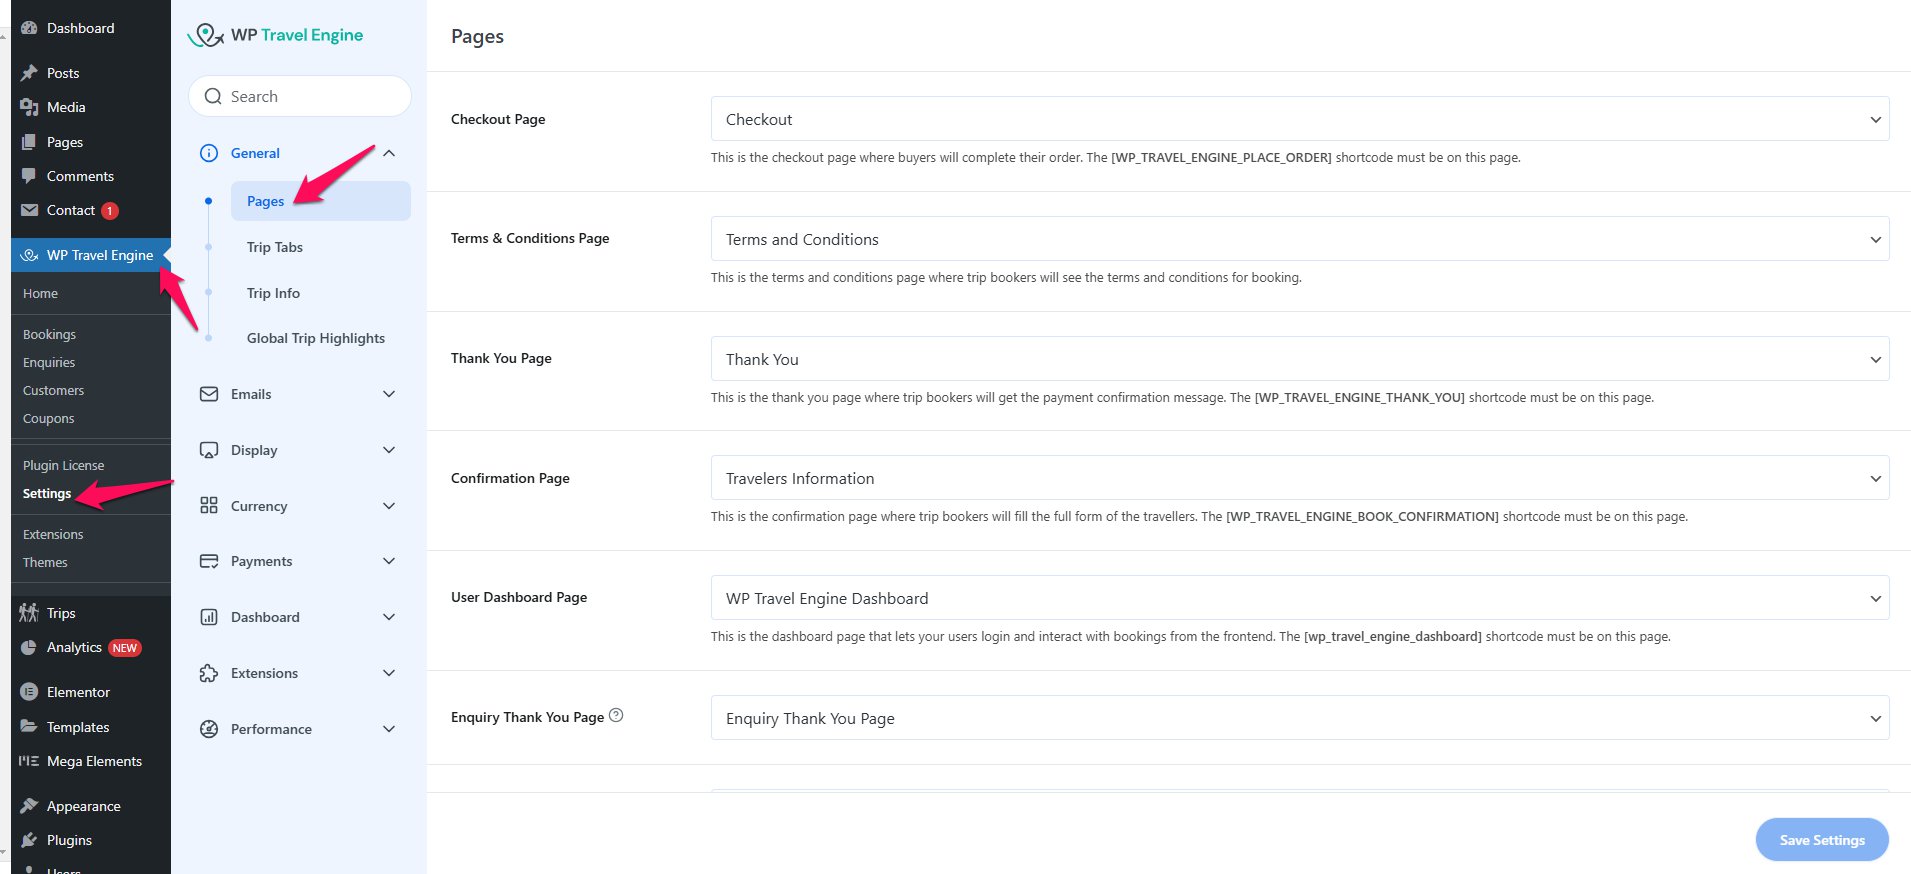Click the Enquiry Thank You Page help icon
The image size is (1911, 874).
pyautogui.click(x=617, y=715)
